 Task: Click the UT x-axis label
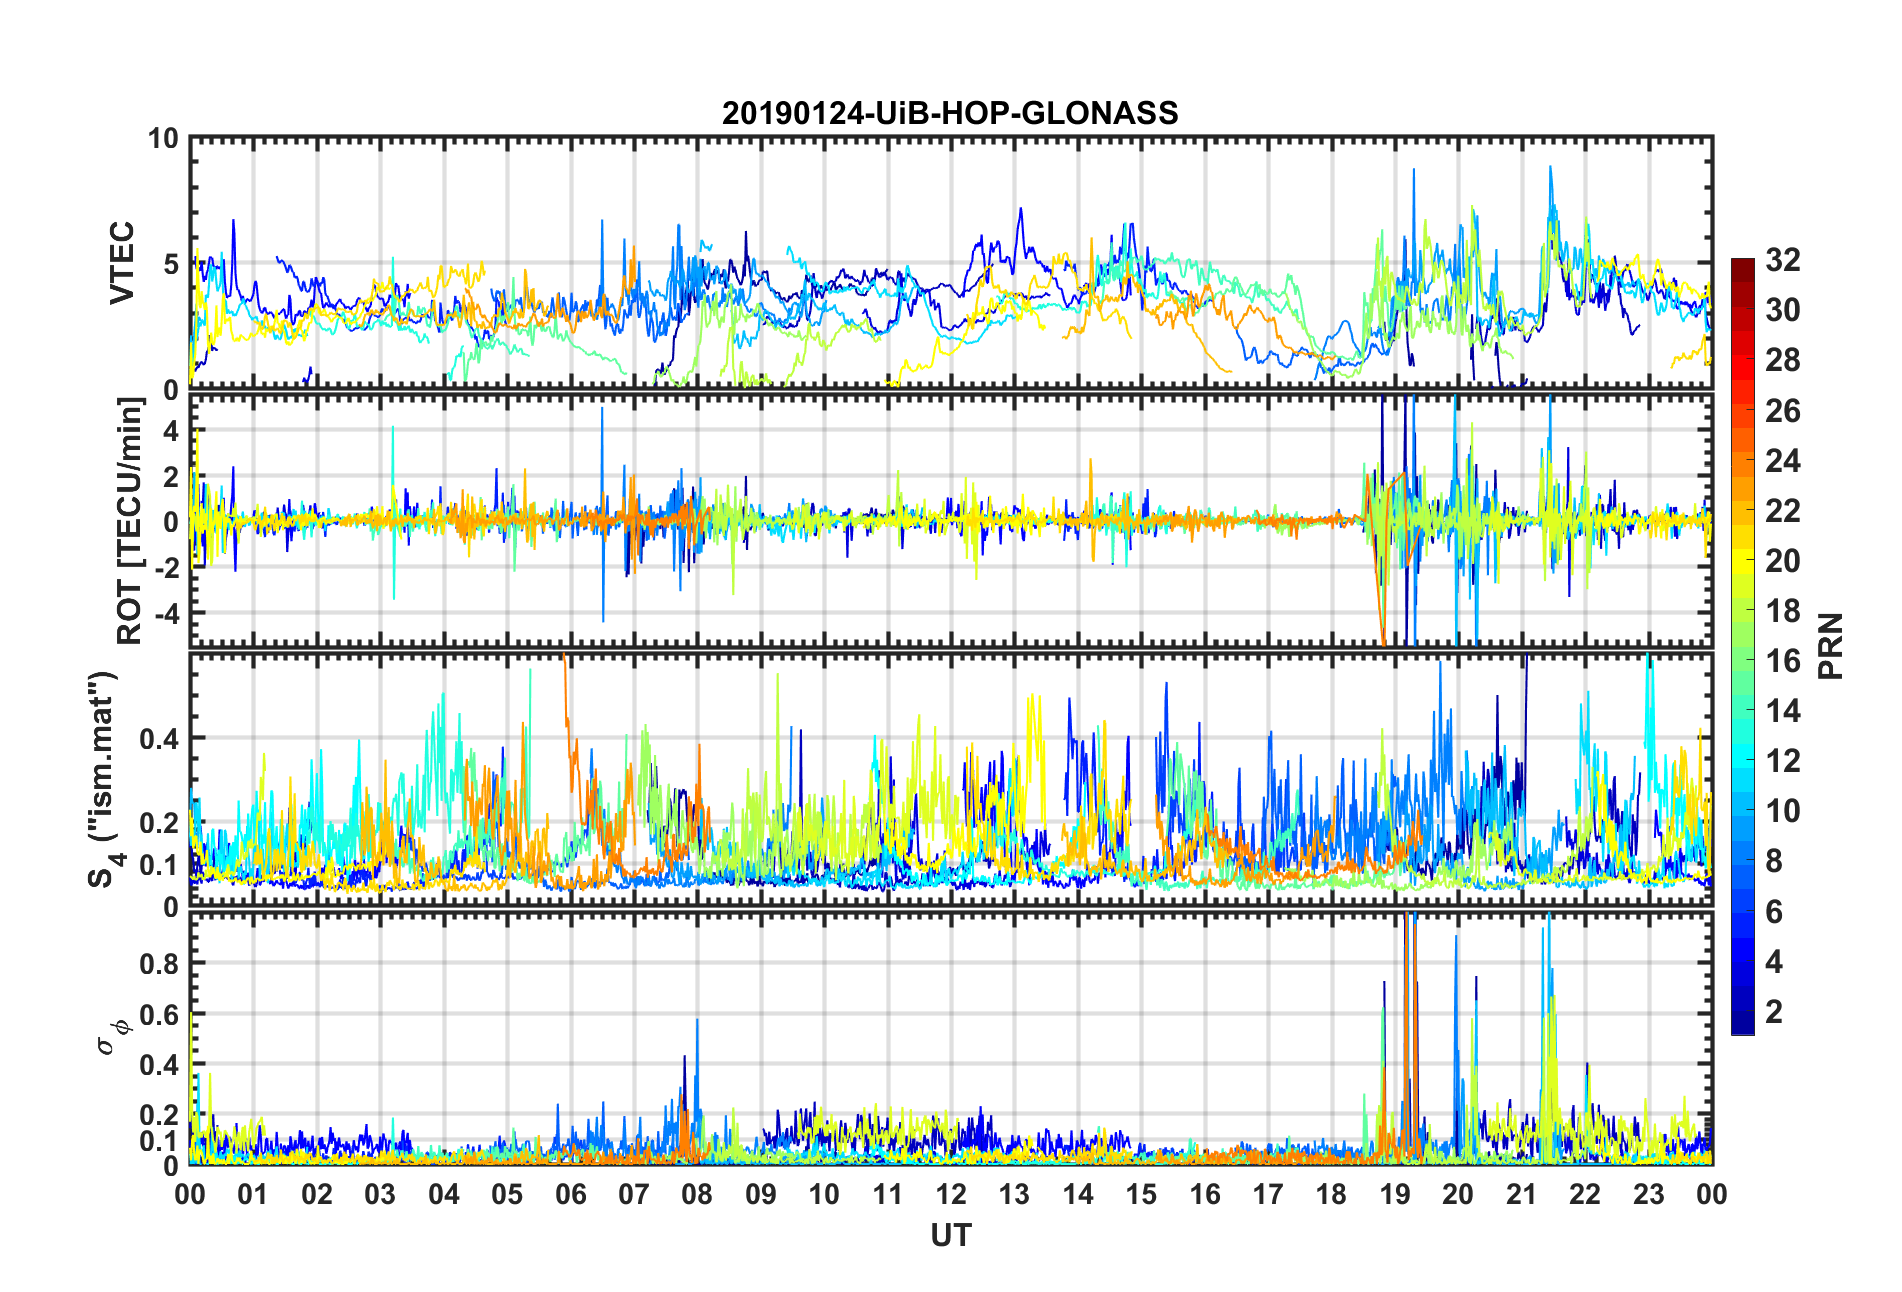(950, 1236)
